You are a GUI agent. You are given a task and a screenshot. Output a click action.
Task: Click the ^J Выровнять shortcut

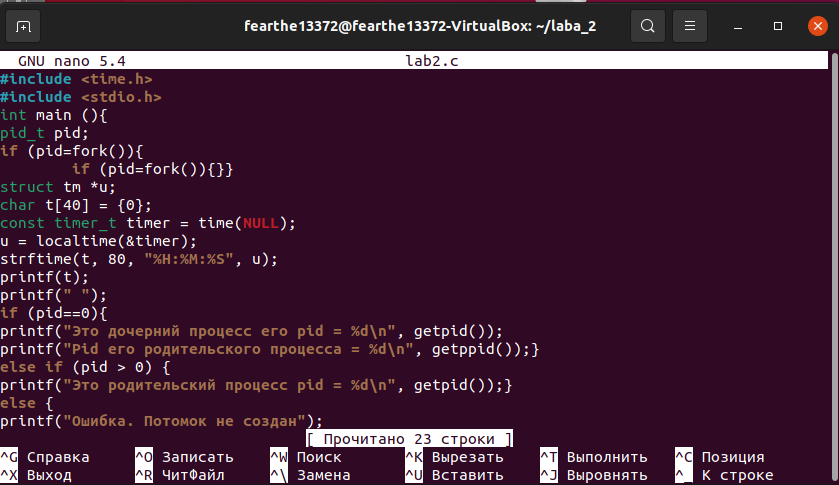594,475
